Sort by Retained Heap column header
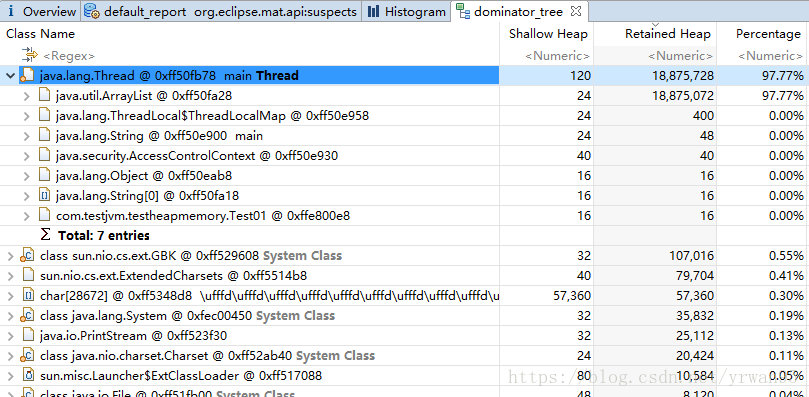The image size is (809, 397). (x=668, y=34)
